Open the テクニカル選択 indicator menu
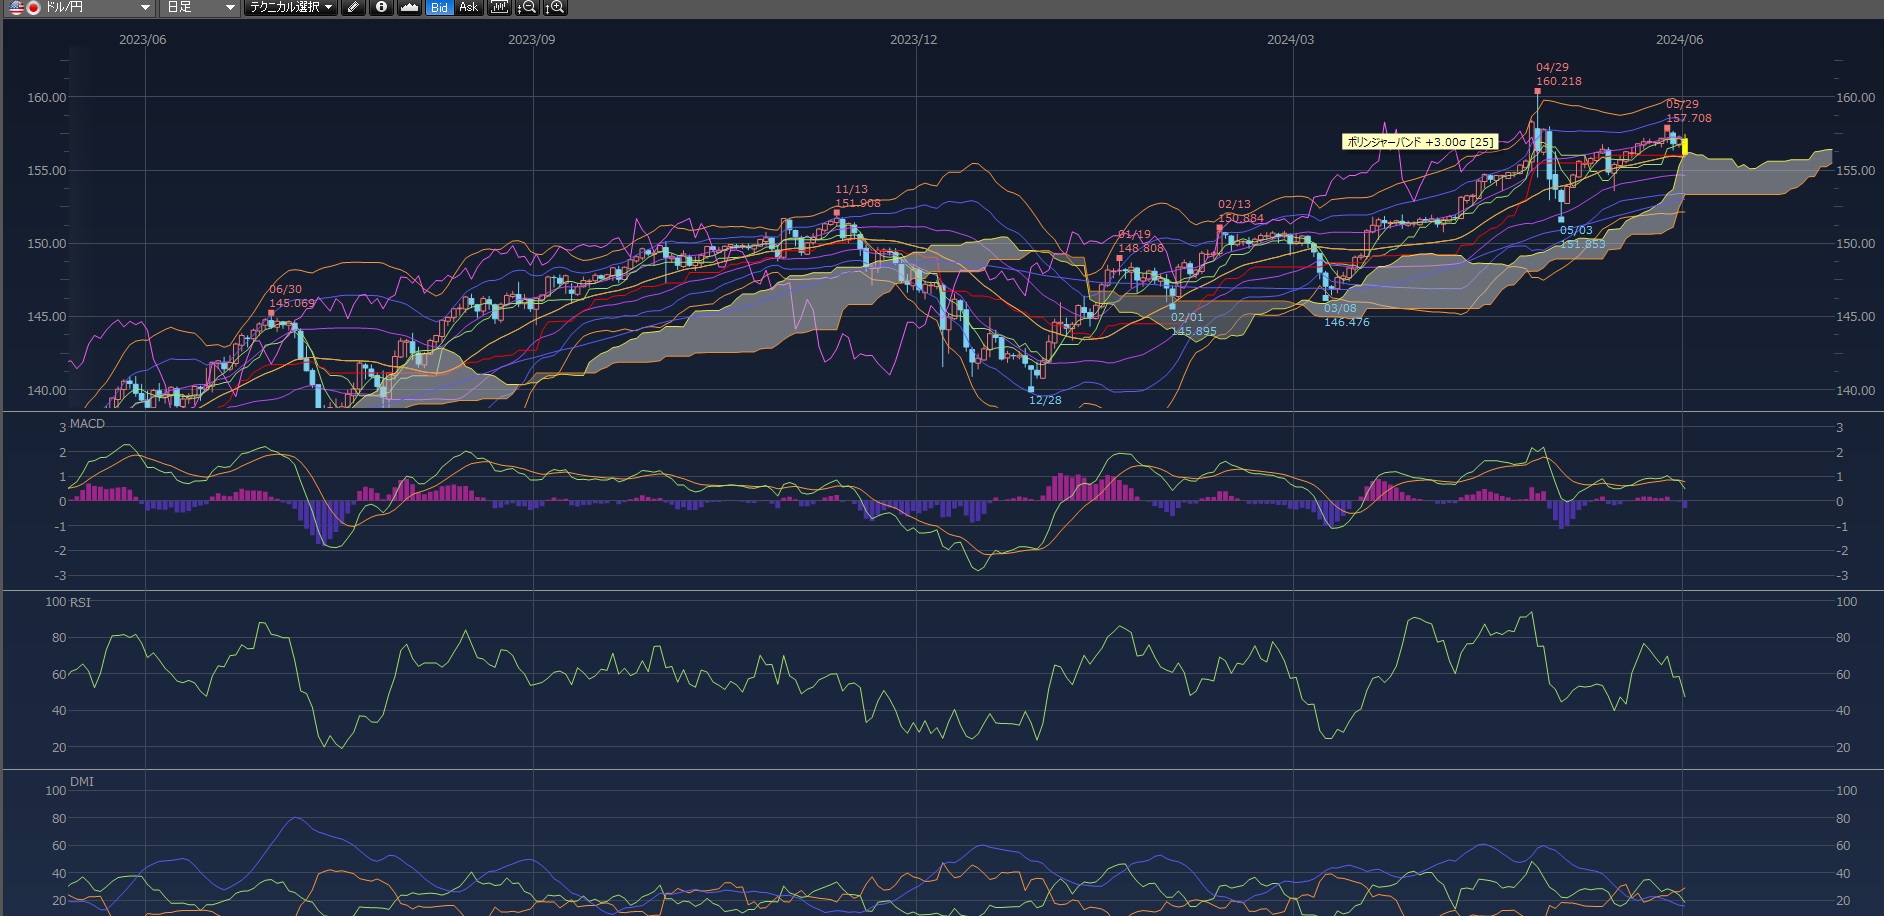1884x916 pixels. point(291,8)
